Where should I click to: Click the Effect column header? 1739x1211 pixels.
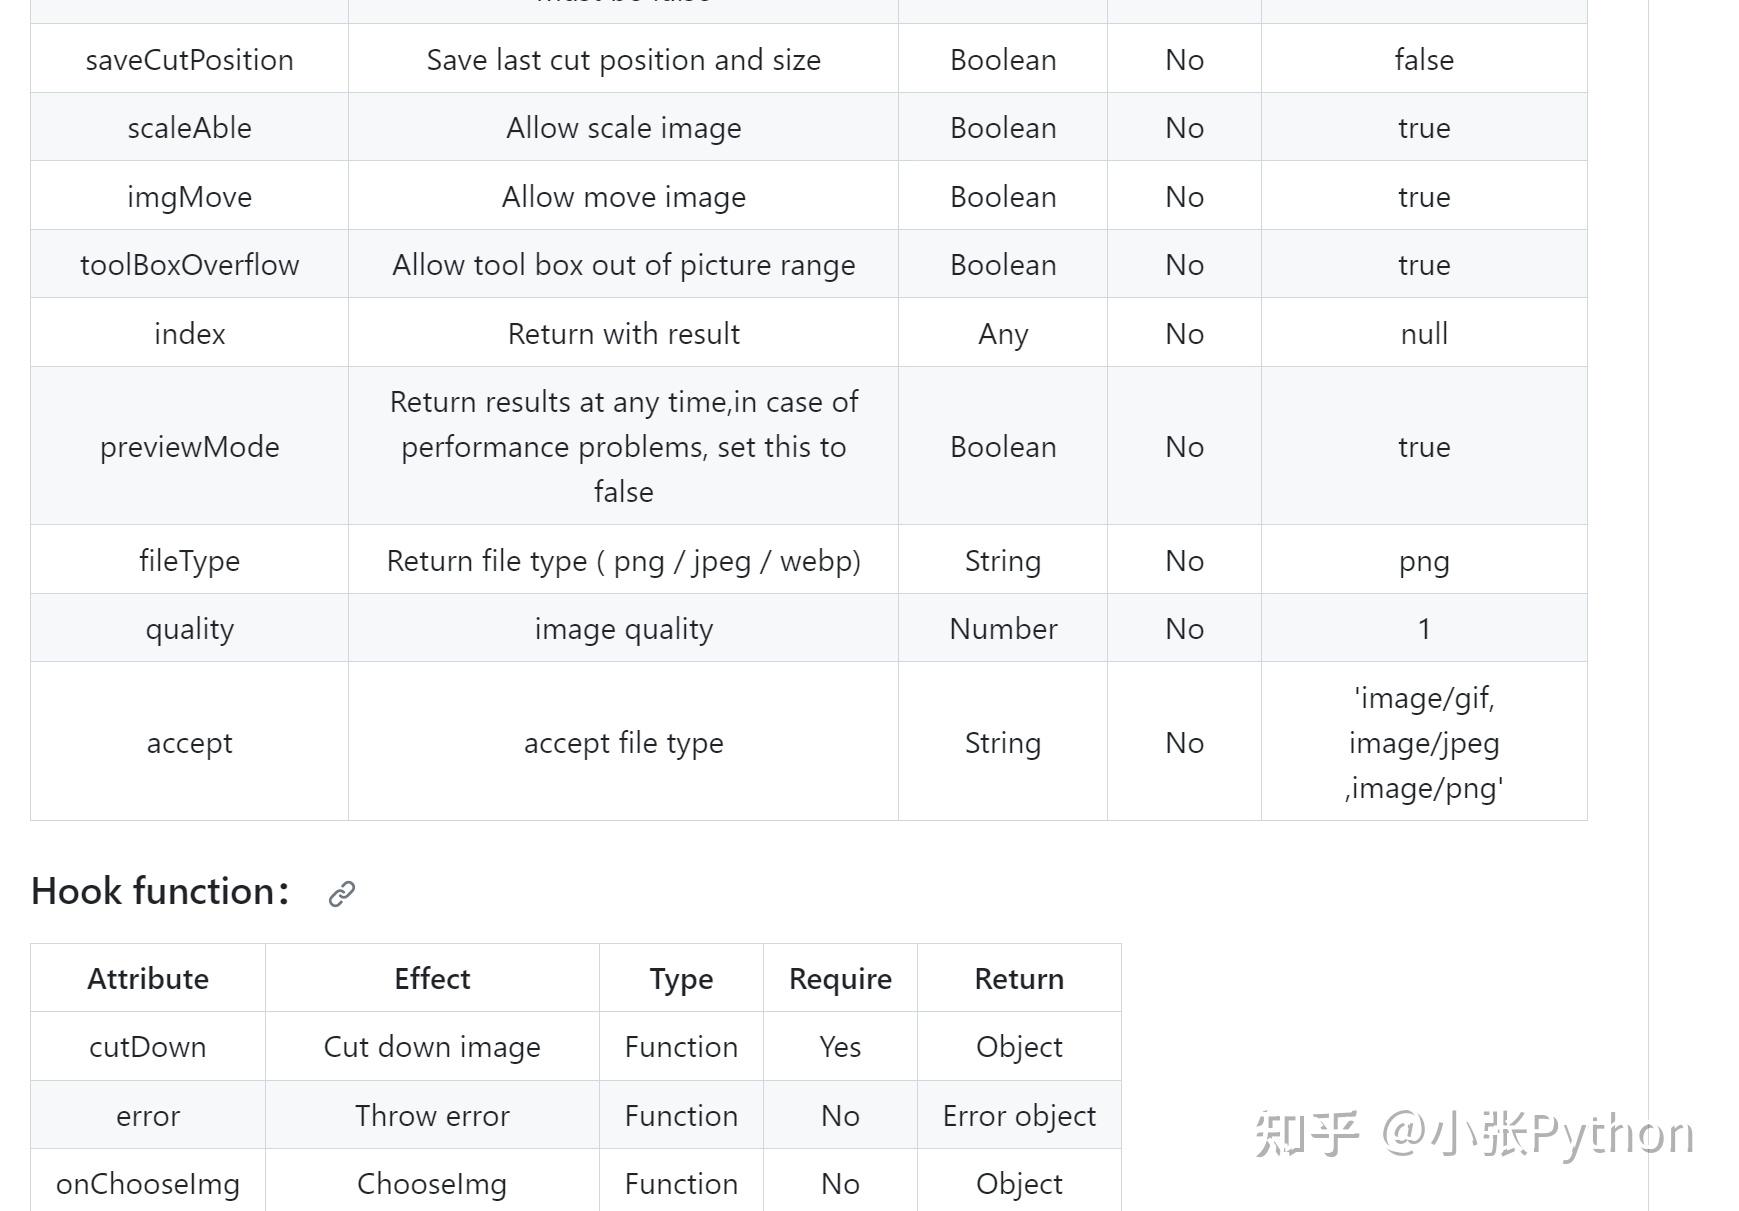pyautogui.click(x=432, y=979)
